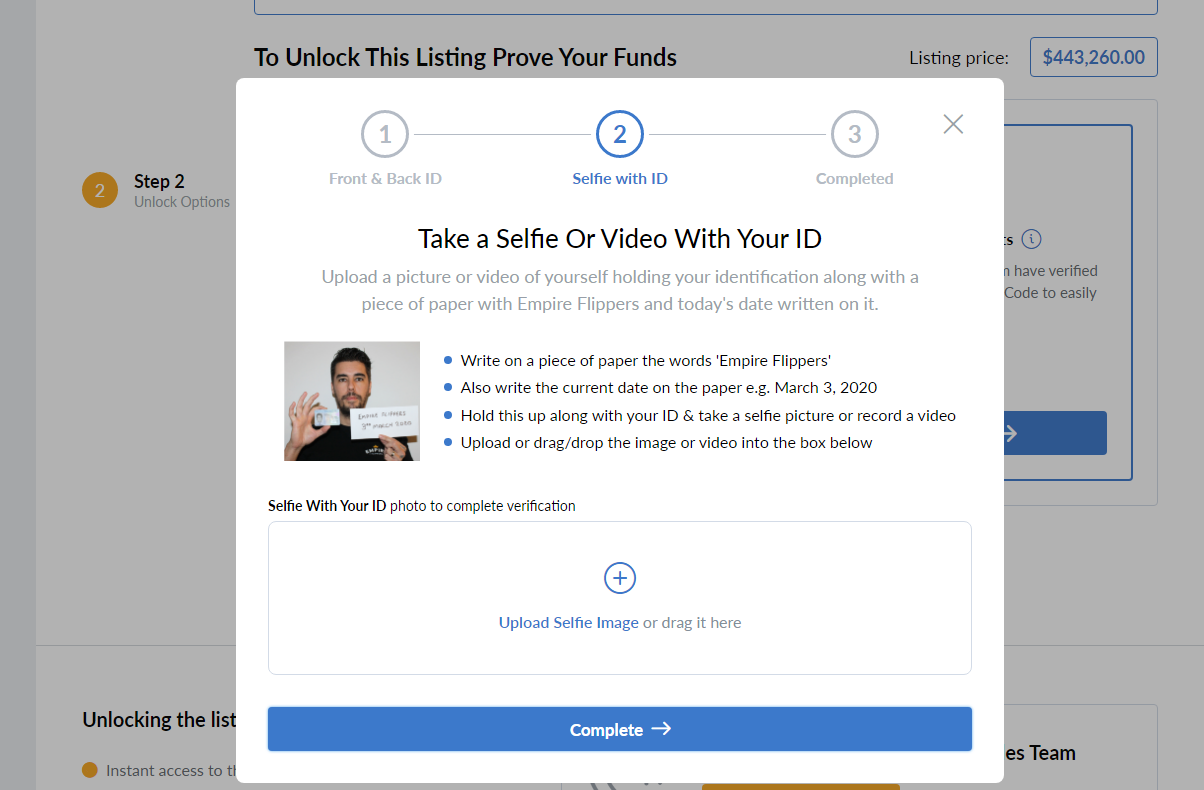
Task: Click 'Also write the current date' instruction
Action: [669, 388]
